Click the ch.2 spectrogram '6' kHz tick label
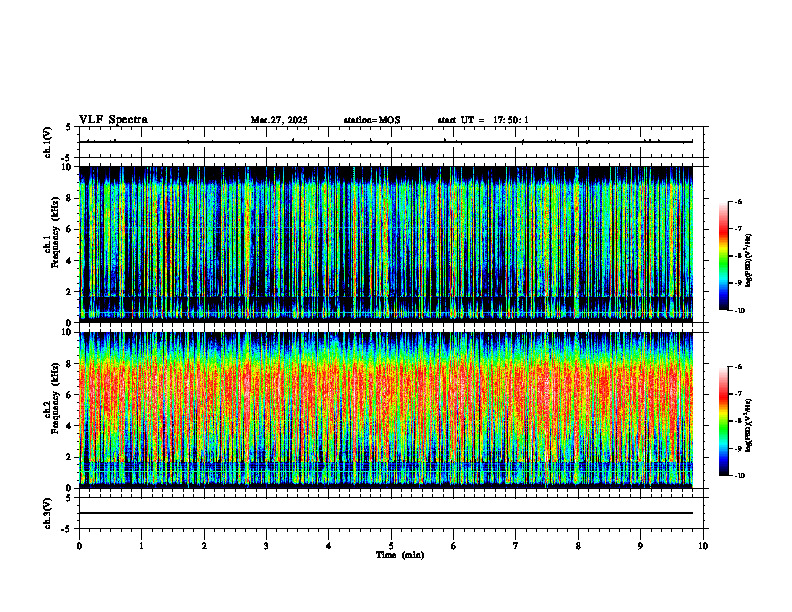Image resolution: width=792 pixels, height=612 pixels. [70, 395]
